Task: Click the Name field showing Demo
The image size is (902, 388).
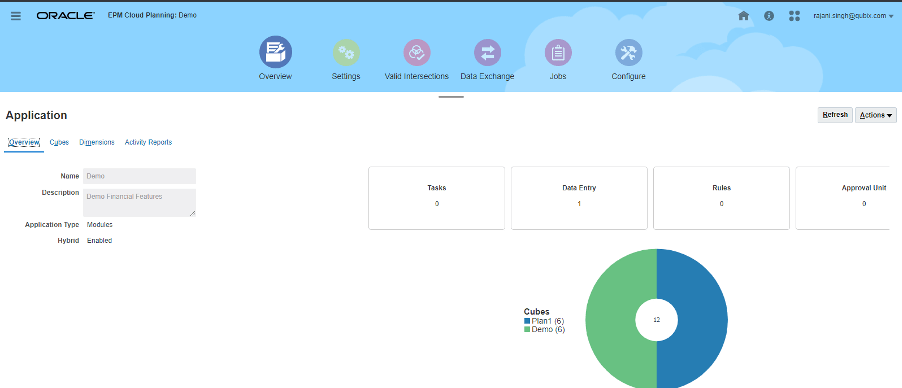Action: click(x=140, y=176)
